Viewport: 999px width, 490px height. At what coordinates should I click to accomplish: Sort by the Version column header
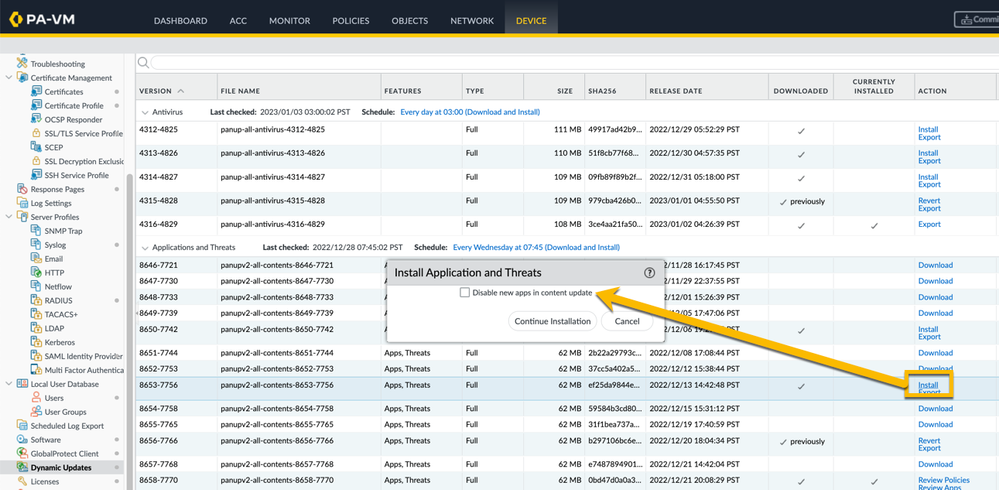pos(156,91)
